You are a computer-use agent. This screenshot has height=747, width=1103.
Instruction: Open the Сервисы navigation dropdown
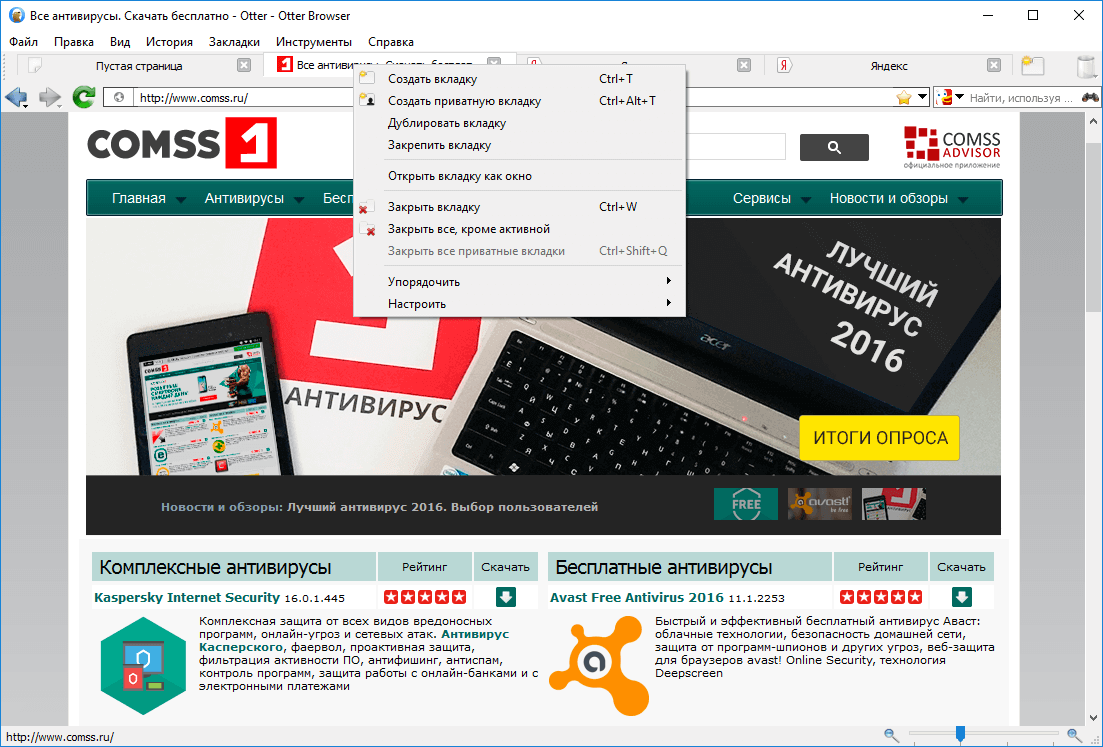tap(772, 198)
